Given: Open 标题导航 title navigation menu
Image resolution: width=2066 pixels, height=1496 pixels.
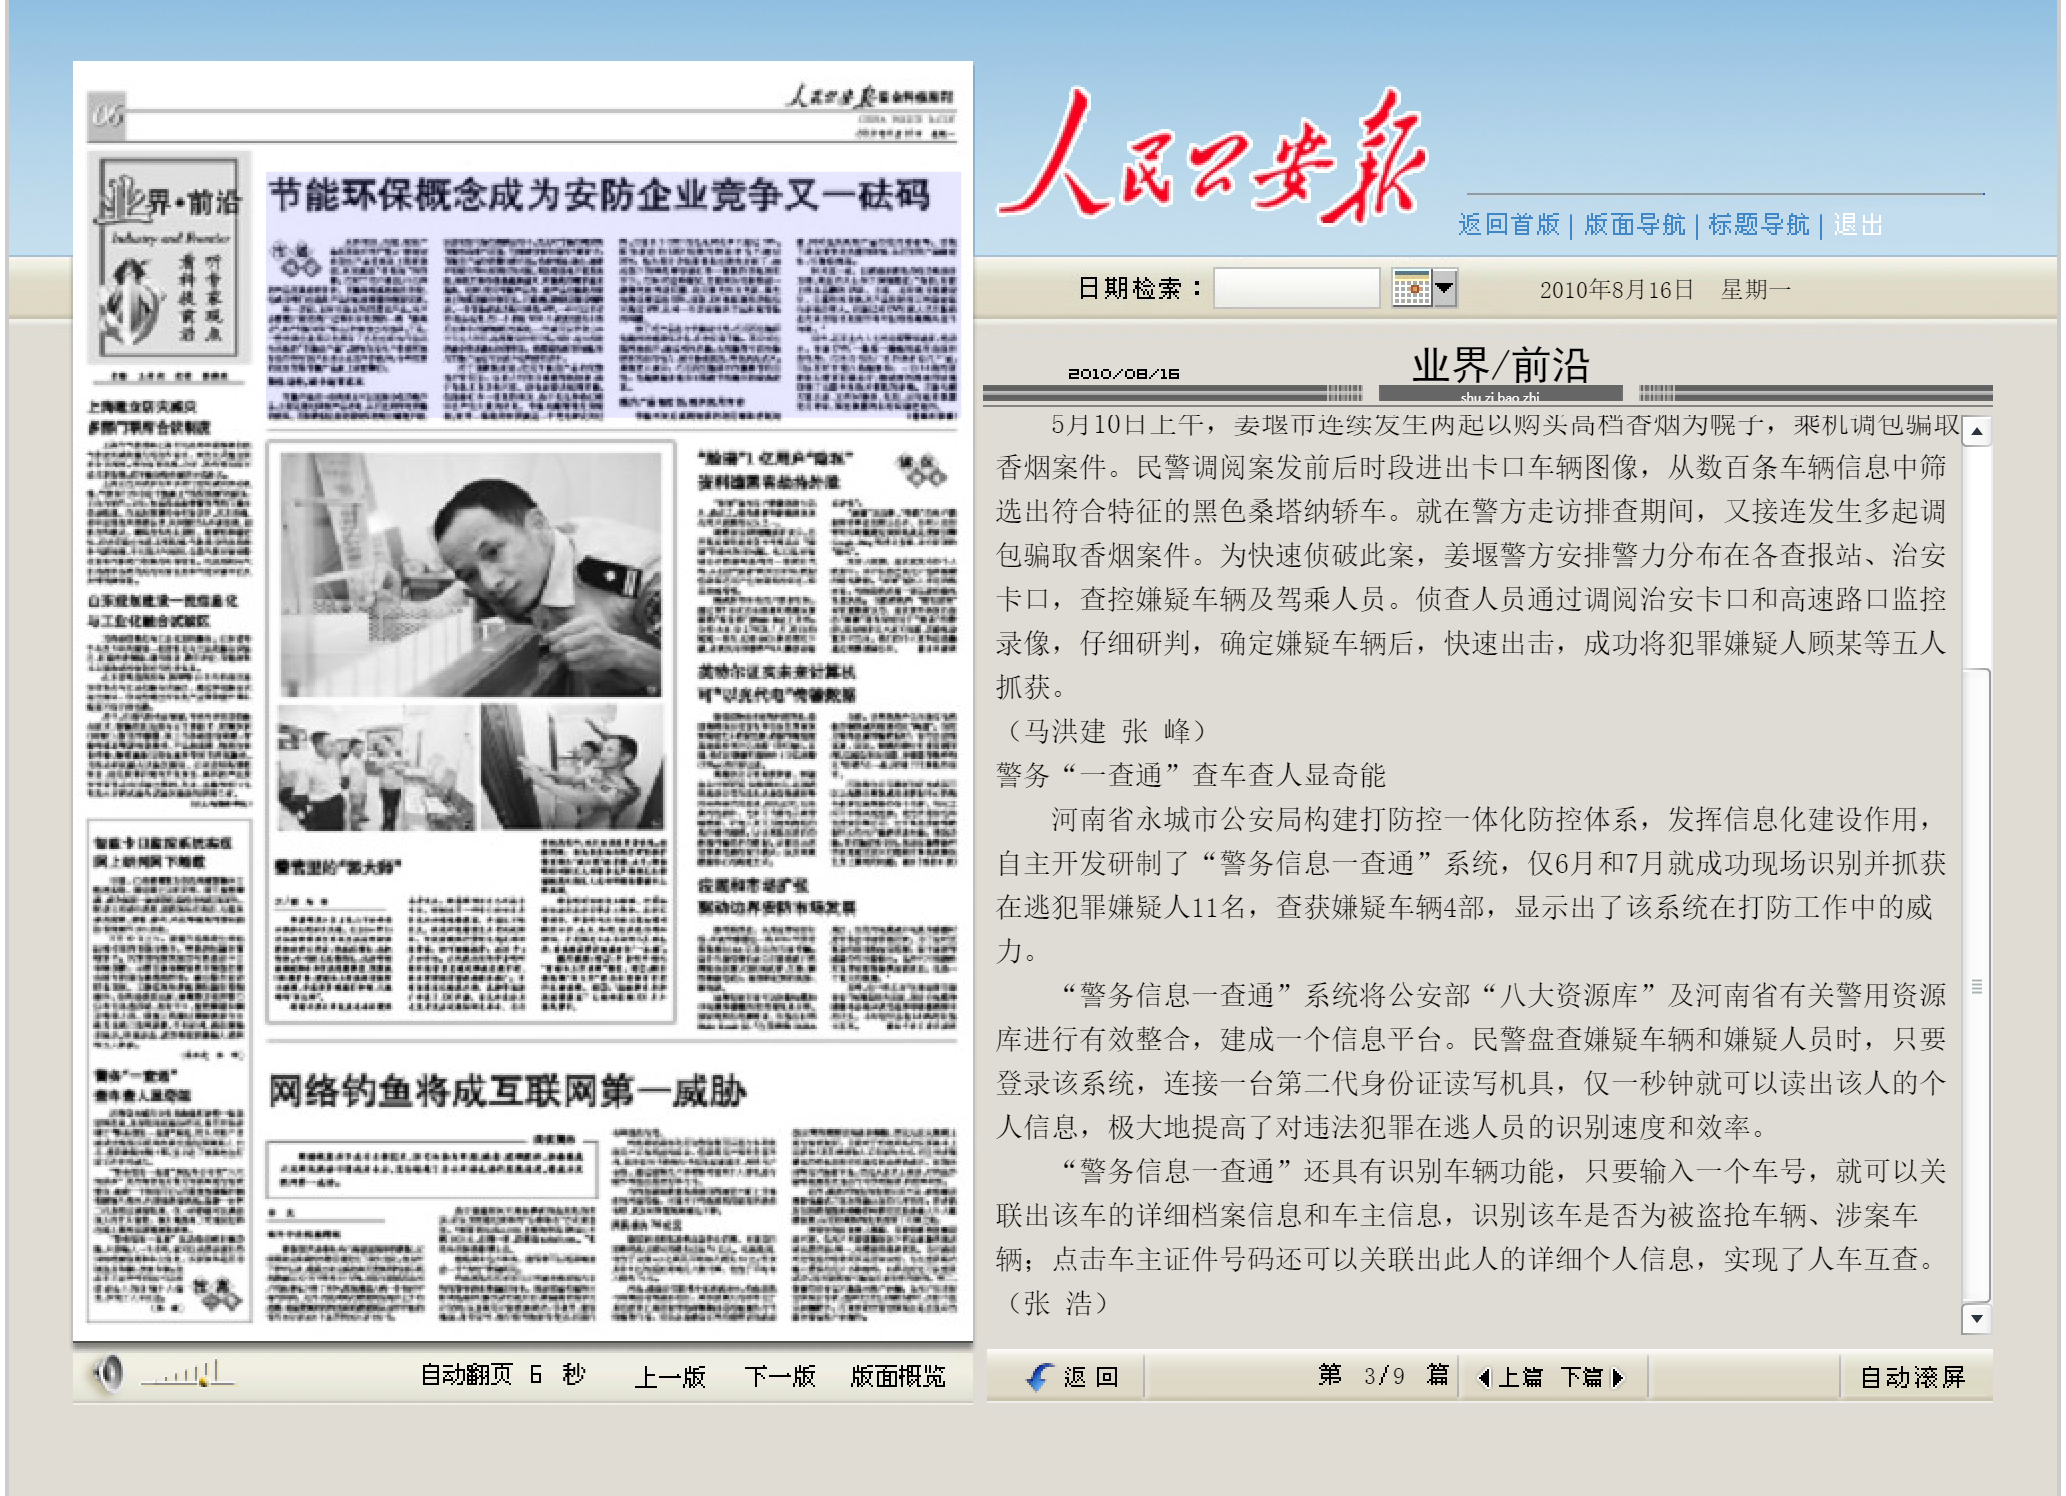Looking at the screenshot, I should point(1758,225).
